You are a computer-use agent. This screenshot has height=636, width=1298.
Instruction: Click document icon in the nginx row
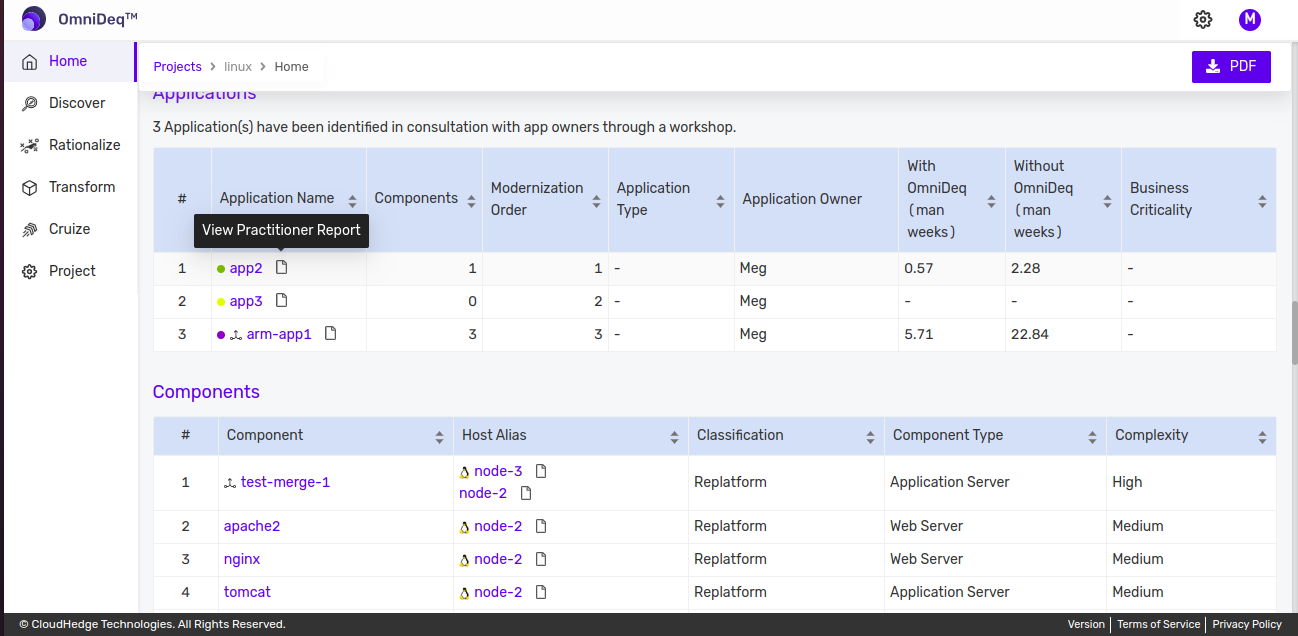(x=541, y=559)
